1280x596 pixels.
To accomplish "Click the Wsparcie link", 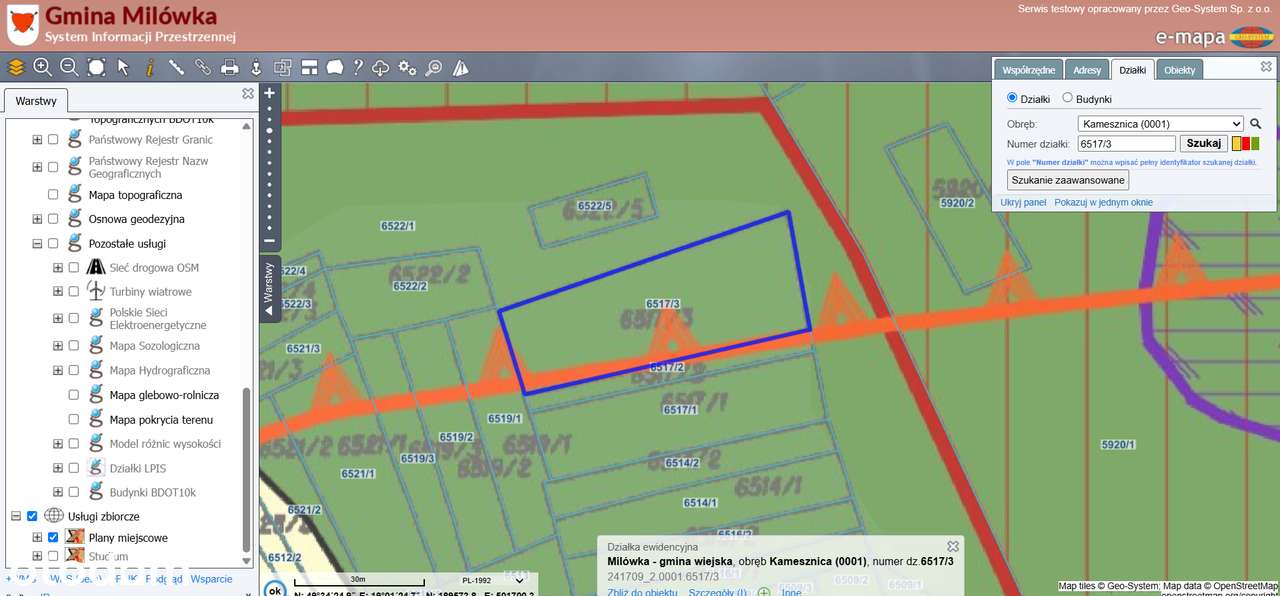I will click(x=211, y=579).
